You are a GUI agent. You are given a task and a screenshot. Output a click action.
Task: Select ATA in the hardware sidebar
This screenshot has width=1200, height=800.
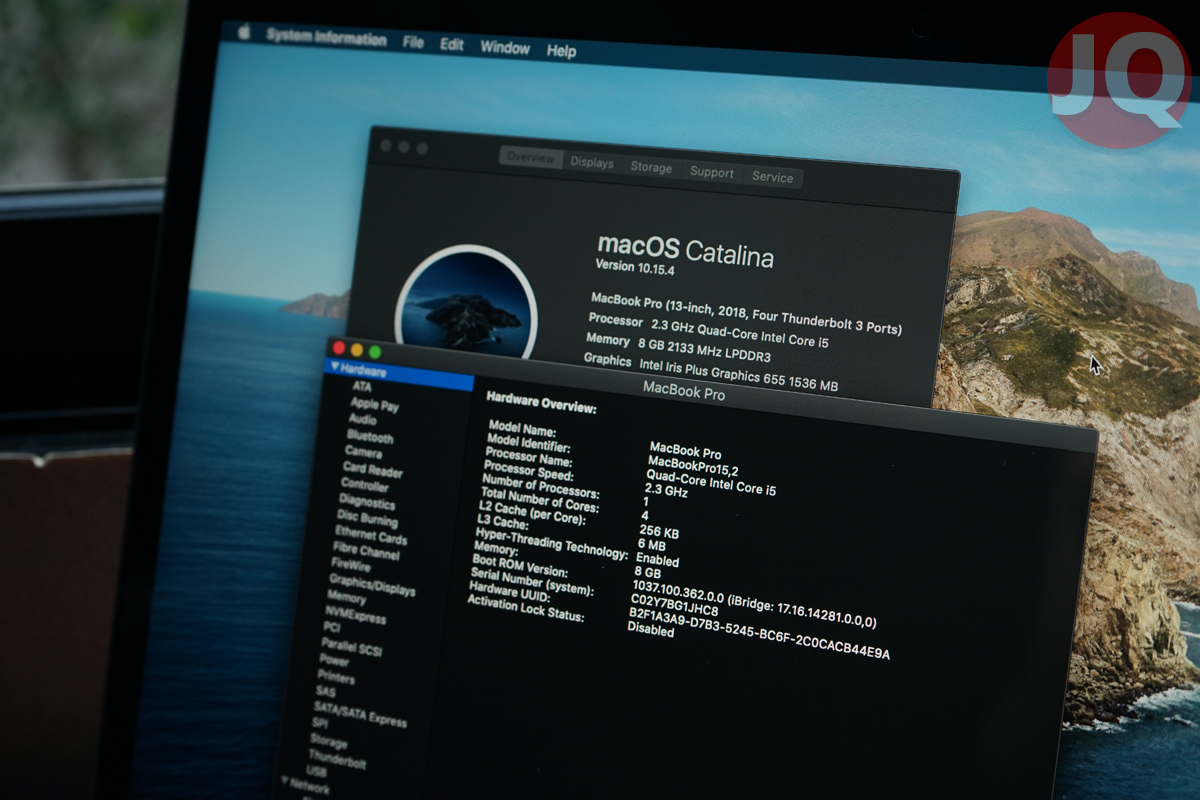361,387
